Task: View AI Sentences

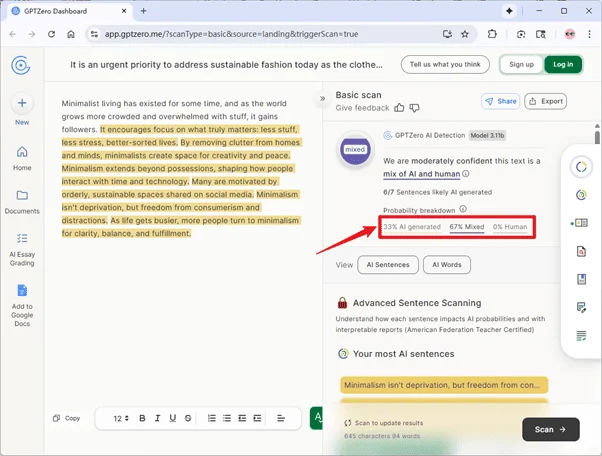Action: point(388,265)
